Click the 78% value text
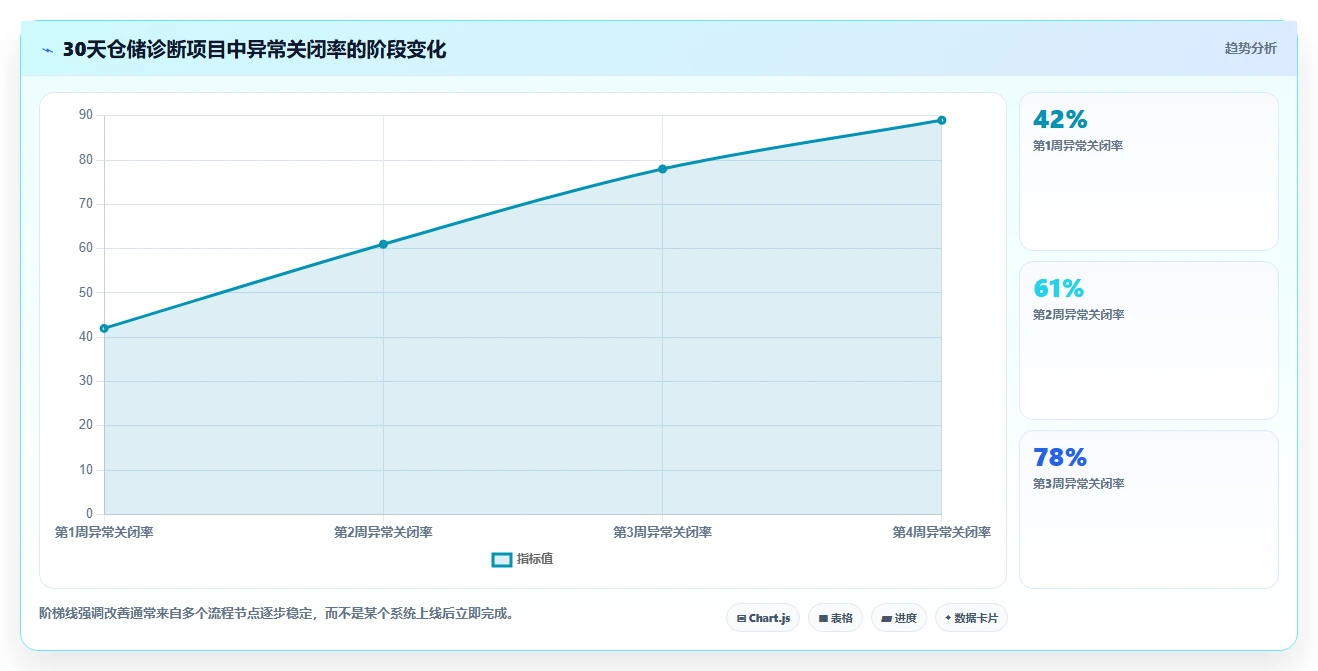 [x=1060, y=458]
